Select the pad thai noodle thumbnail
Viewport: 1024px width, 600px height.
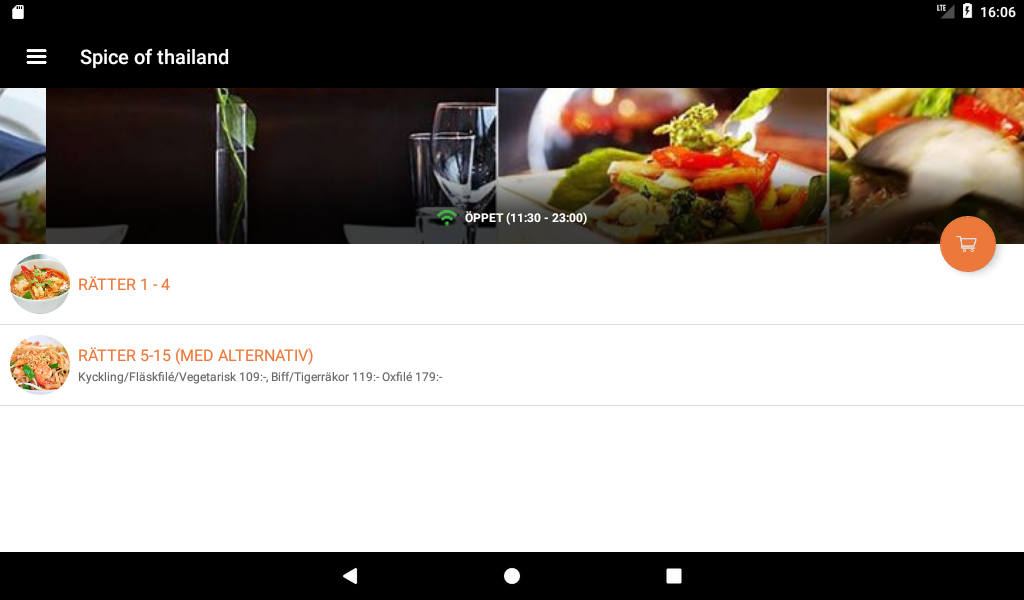[40, 365]
